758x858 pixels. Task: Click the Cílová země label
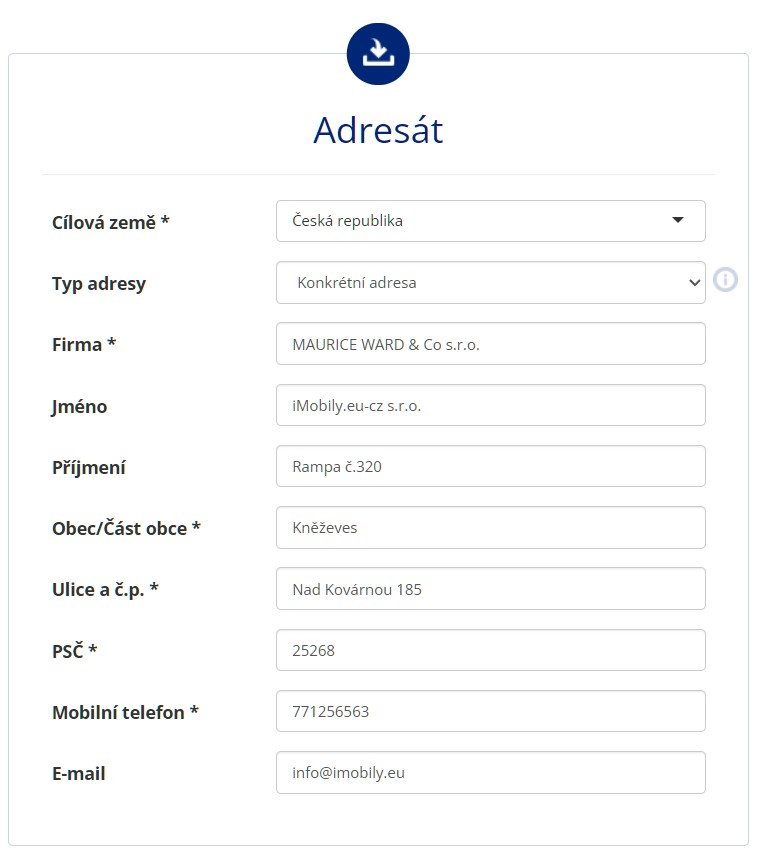click(x=111, y=222)
